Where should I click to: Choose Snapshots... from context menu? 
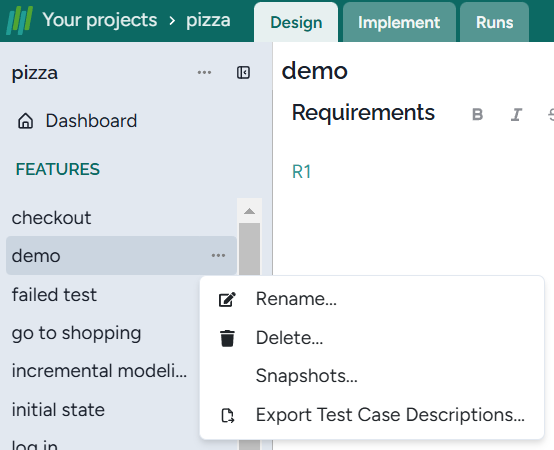click(307, 375)
